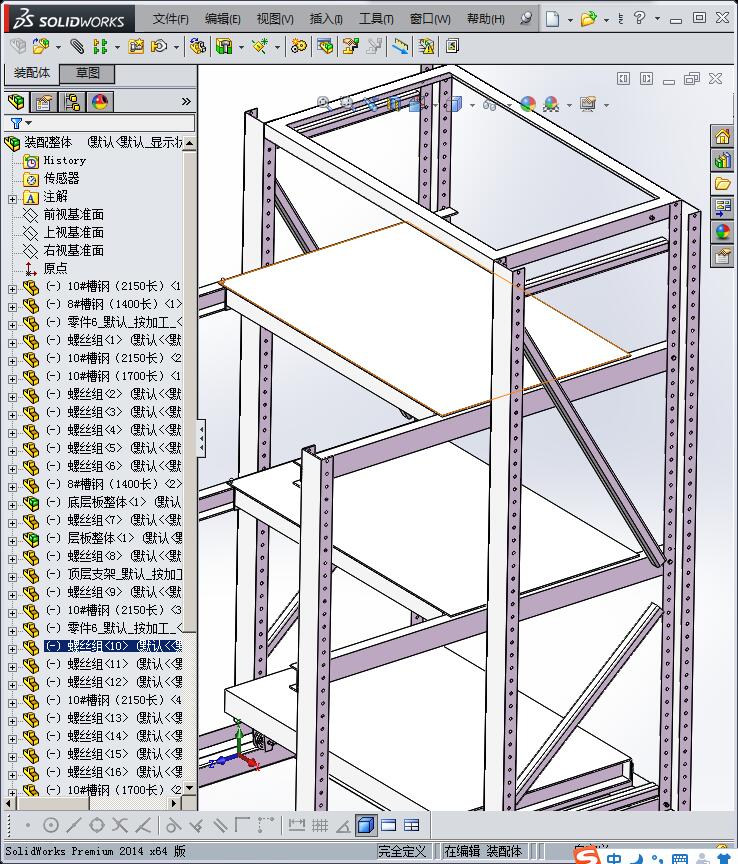Expand the 注解 tree node
The height and width of the screenshot is (864, 738).
pos(12,199)
